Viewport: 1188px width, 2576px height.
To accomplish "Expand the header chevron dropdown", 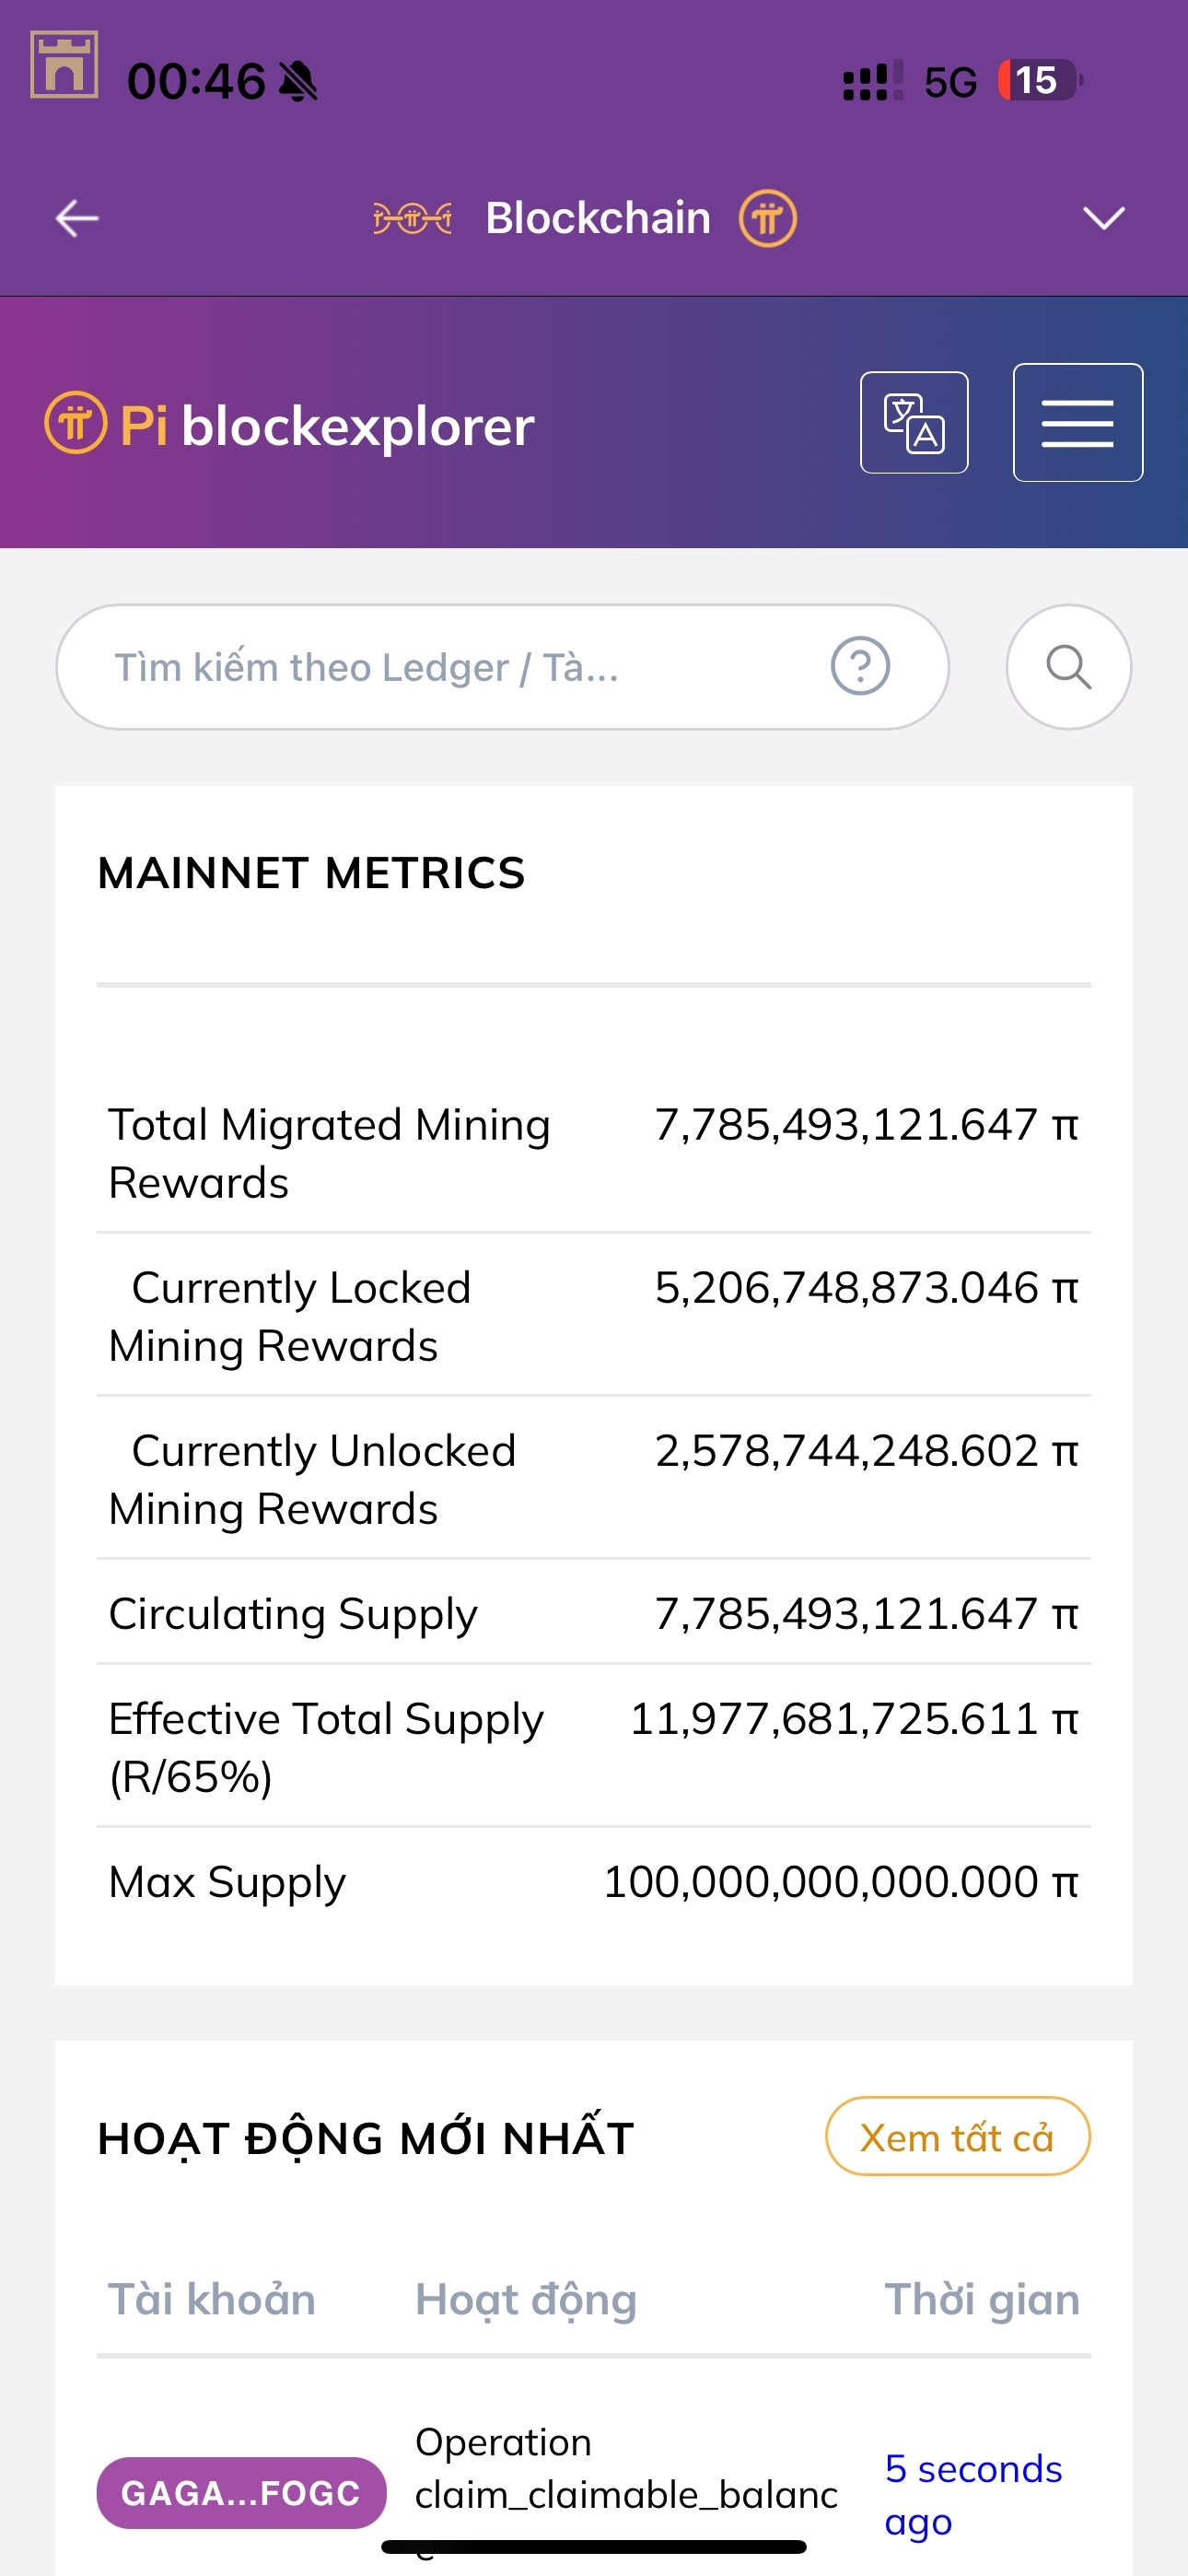I will 1104,218.
